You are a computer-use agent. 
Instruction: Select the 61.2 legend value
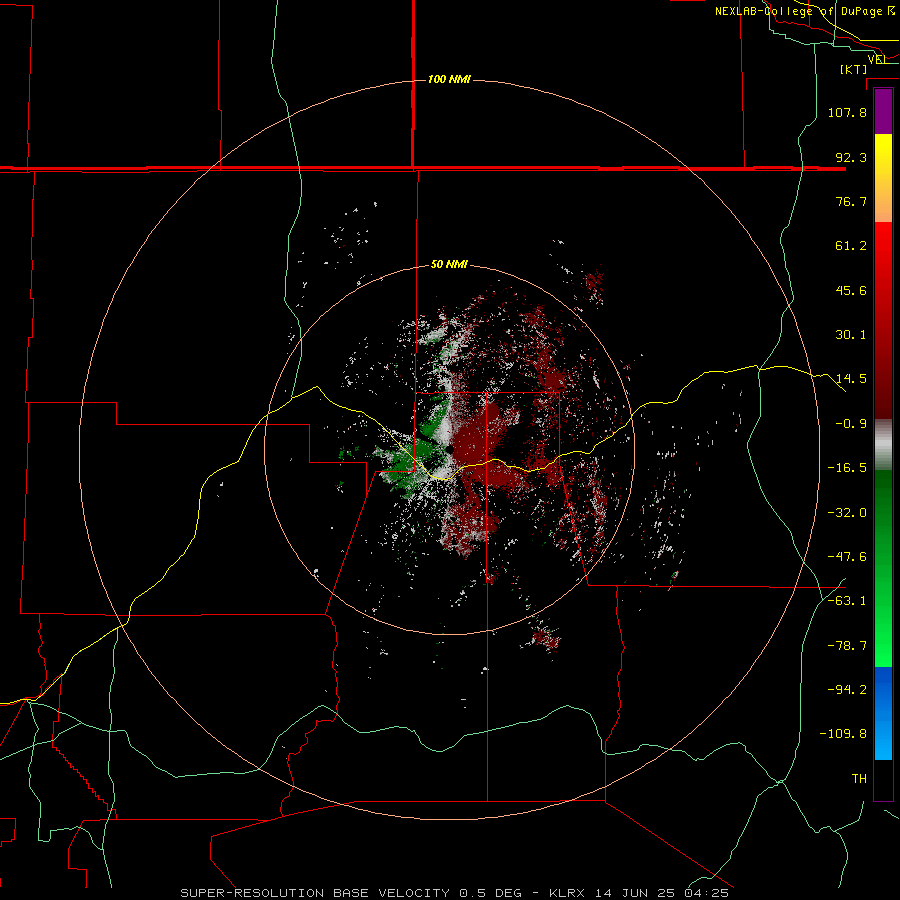point(851,246)
